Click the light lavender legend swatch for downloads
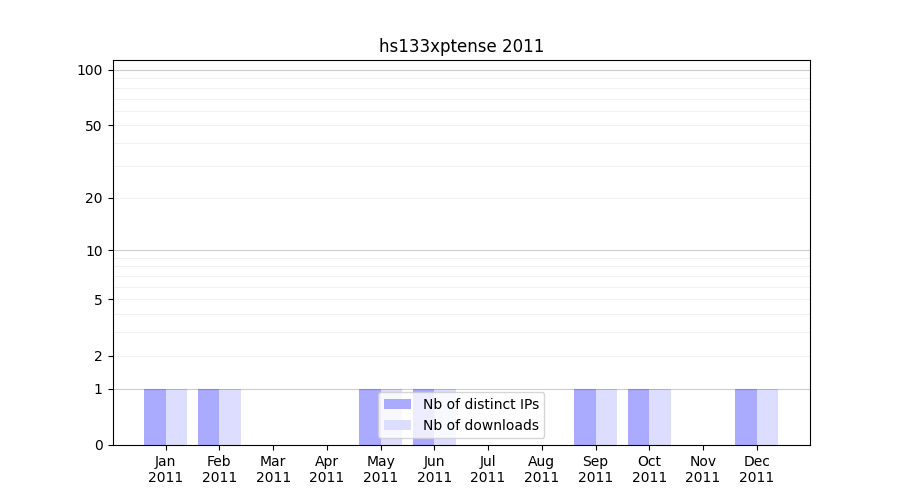The width and height of the screenshot is (900, 500). click(x=397, y=425)
